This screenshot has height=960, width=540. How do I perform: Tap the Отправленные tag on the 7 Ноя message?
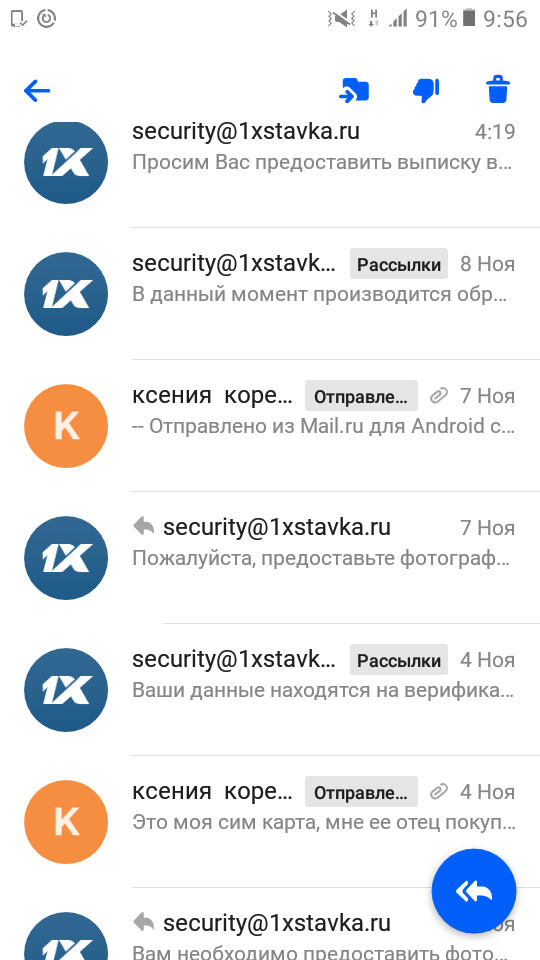pyautogui.click(x=361, y=396)
